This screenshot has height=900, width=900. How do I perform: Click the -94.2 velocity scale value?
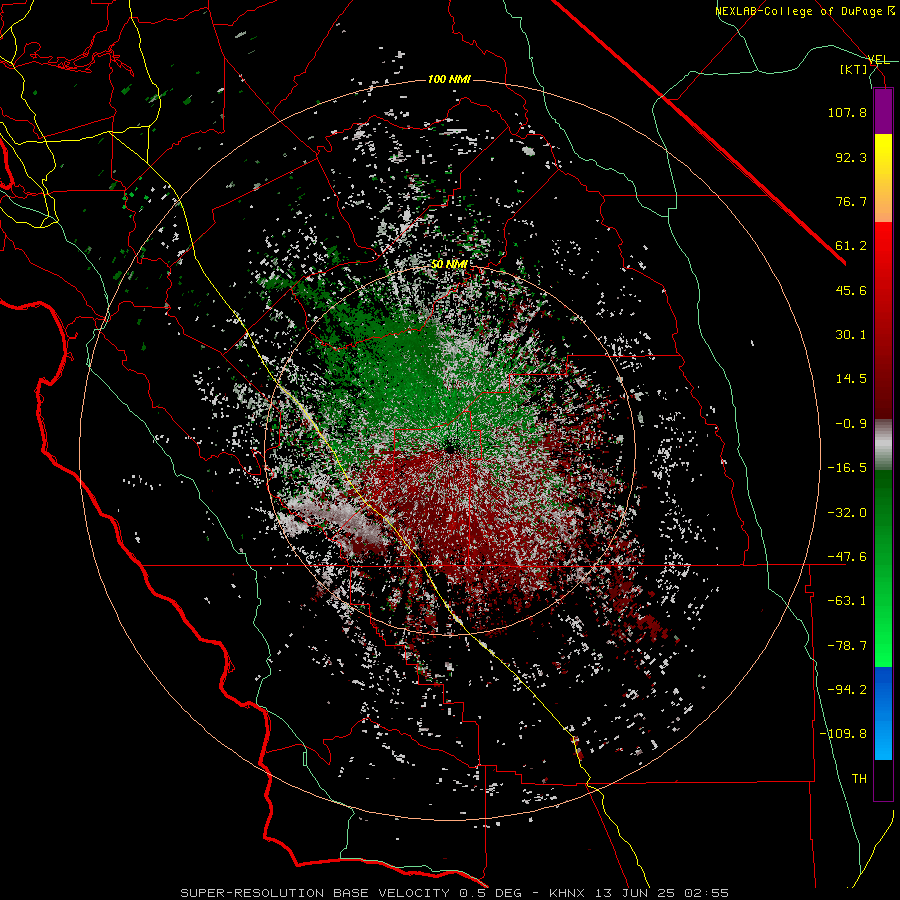[x=847, y=690]
